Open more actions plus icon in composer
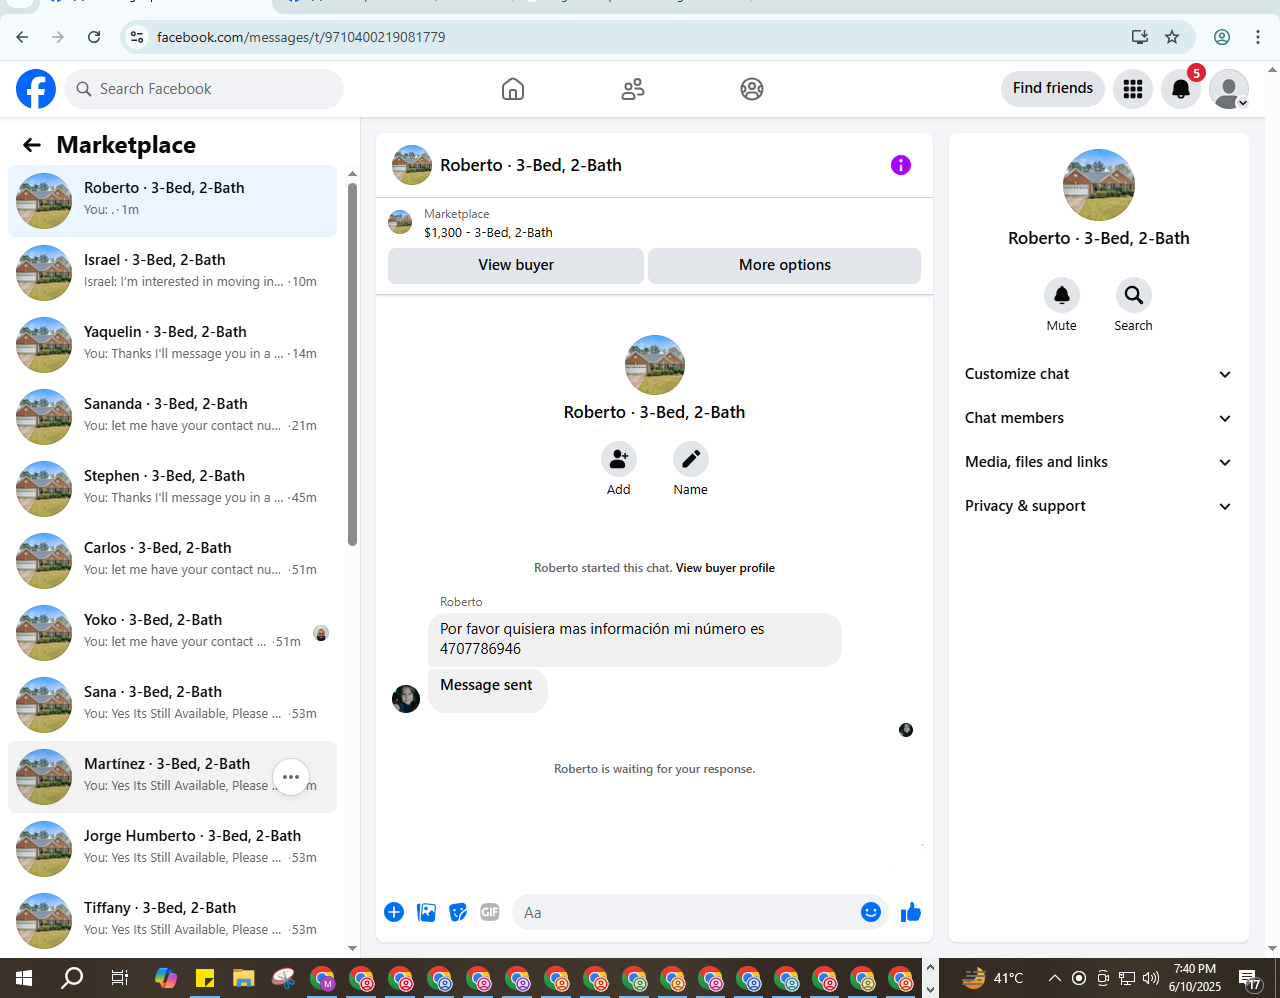The width and height of the screenshot is (1280, 998). [394, 912]
